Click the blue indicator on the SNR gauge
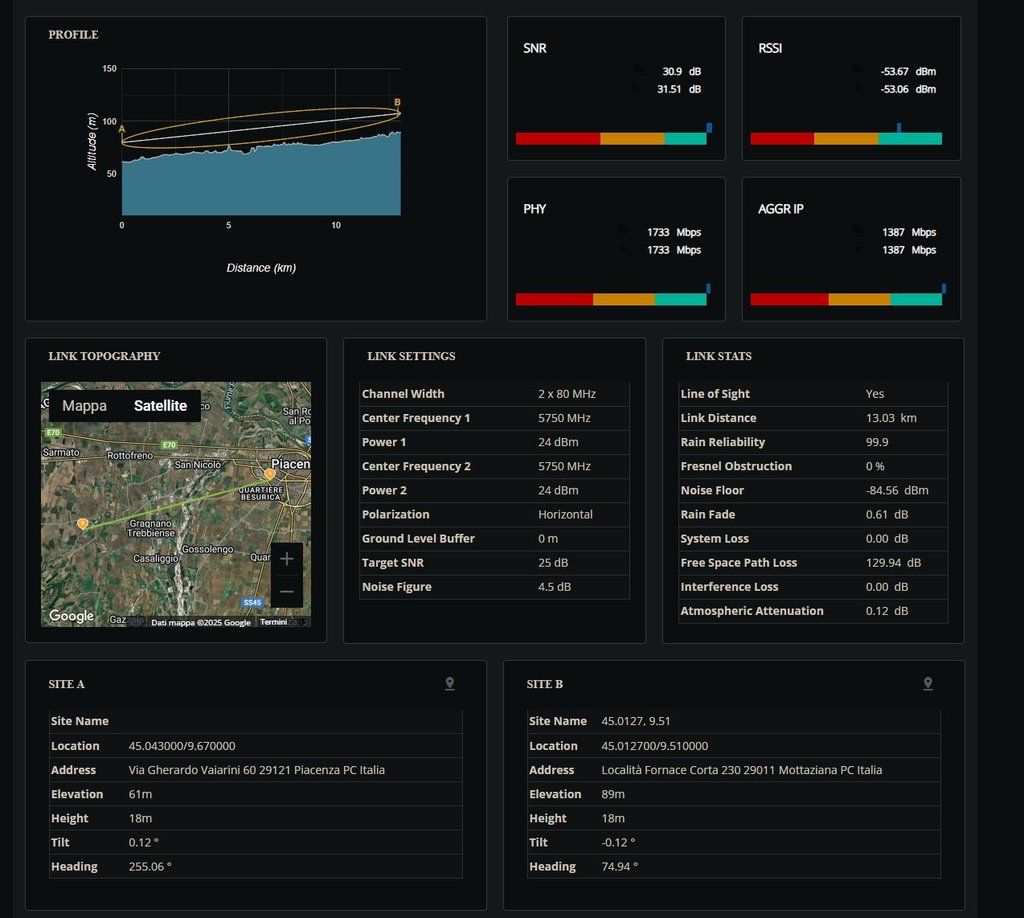This screenshot has height=918, width=1024. pyautogui.click(x=709, y=127)
